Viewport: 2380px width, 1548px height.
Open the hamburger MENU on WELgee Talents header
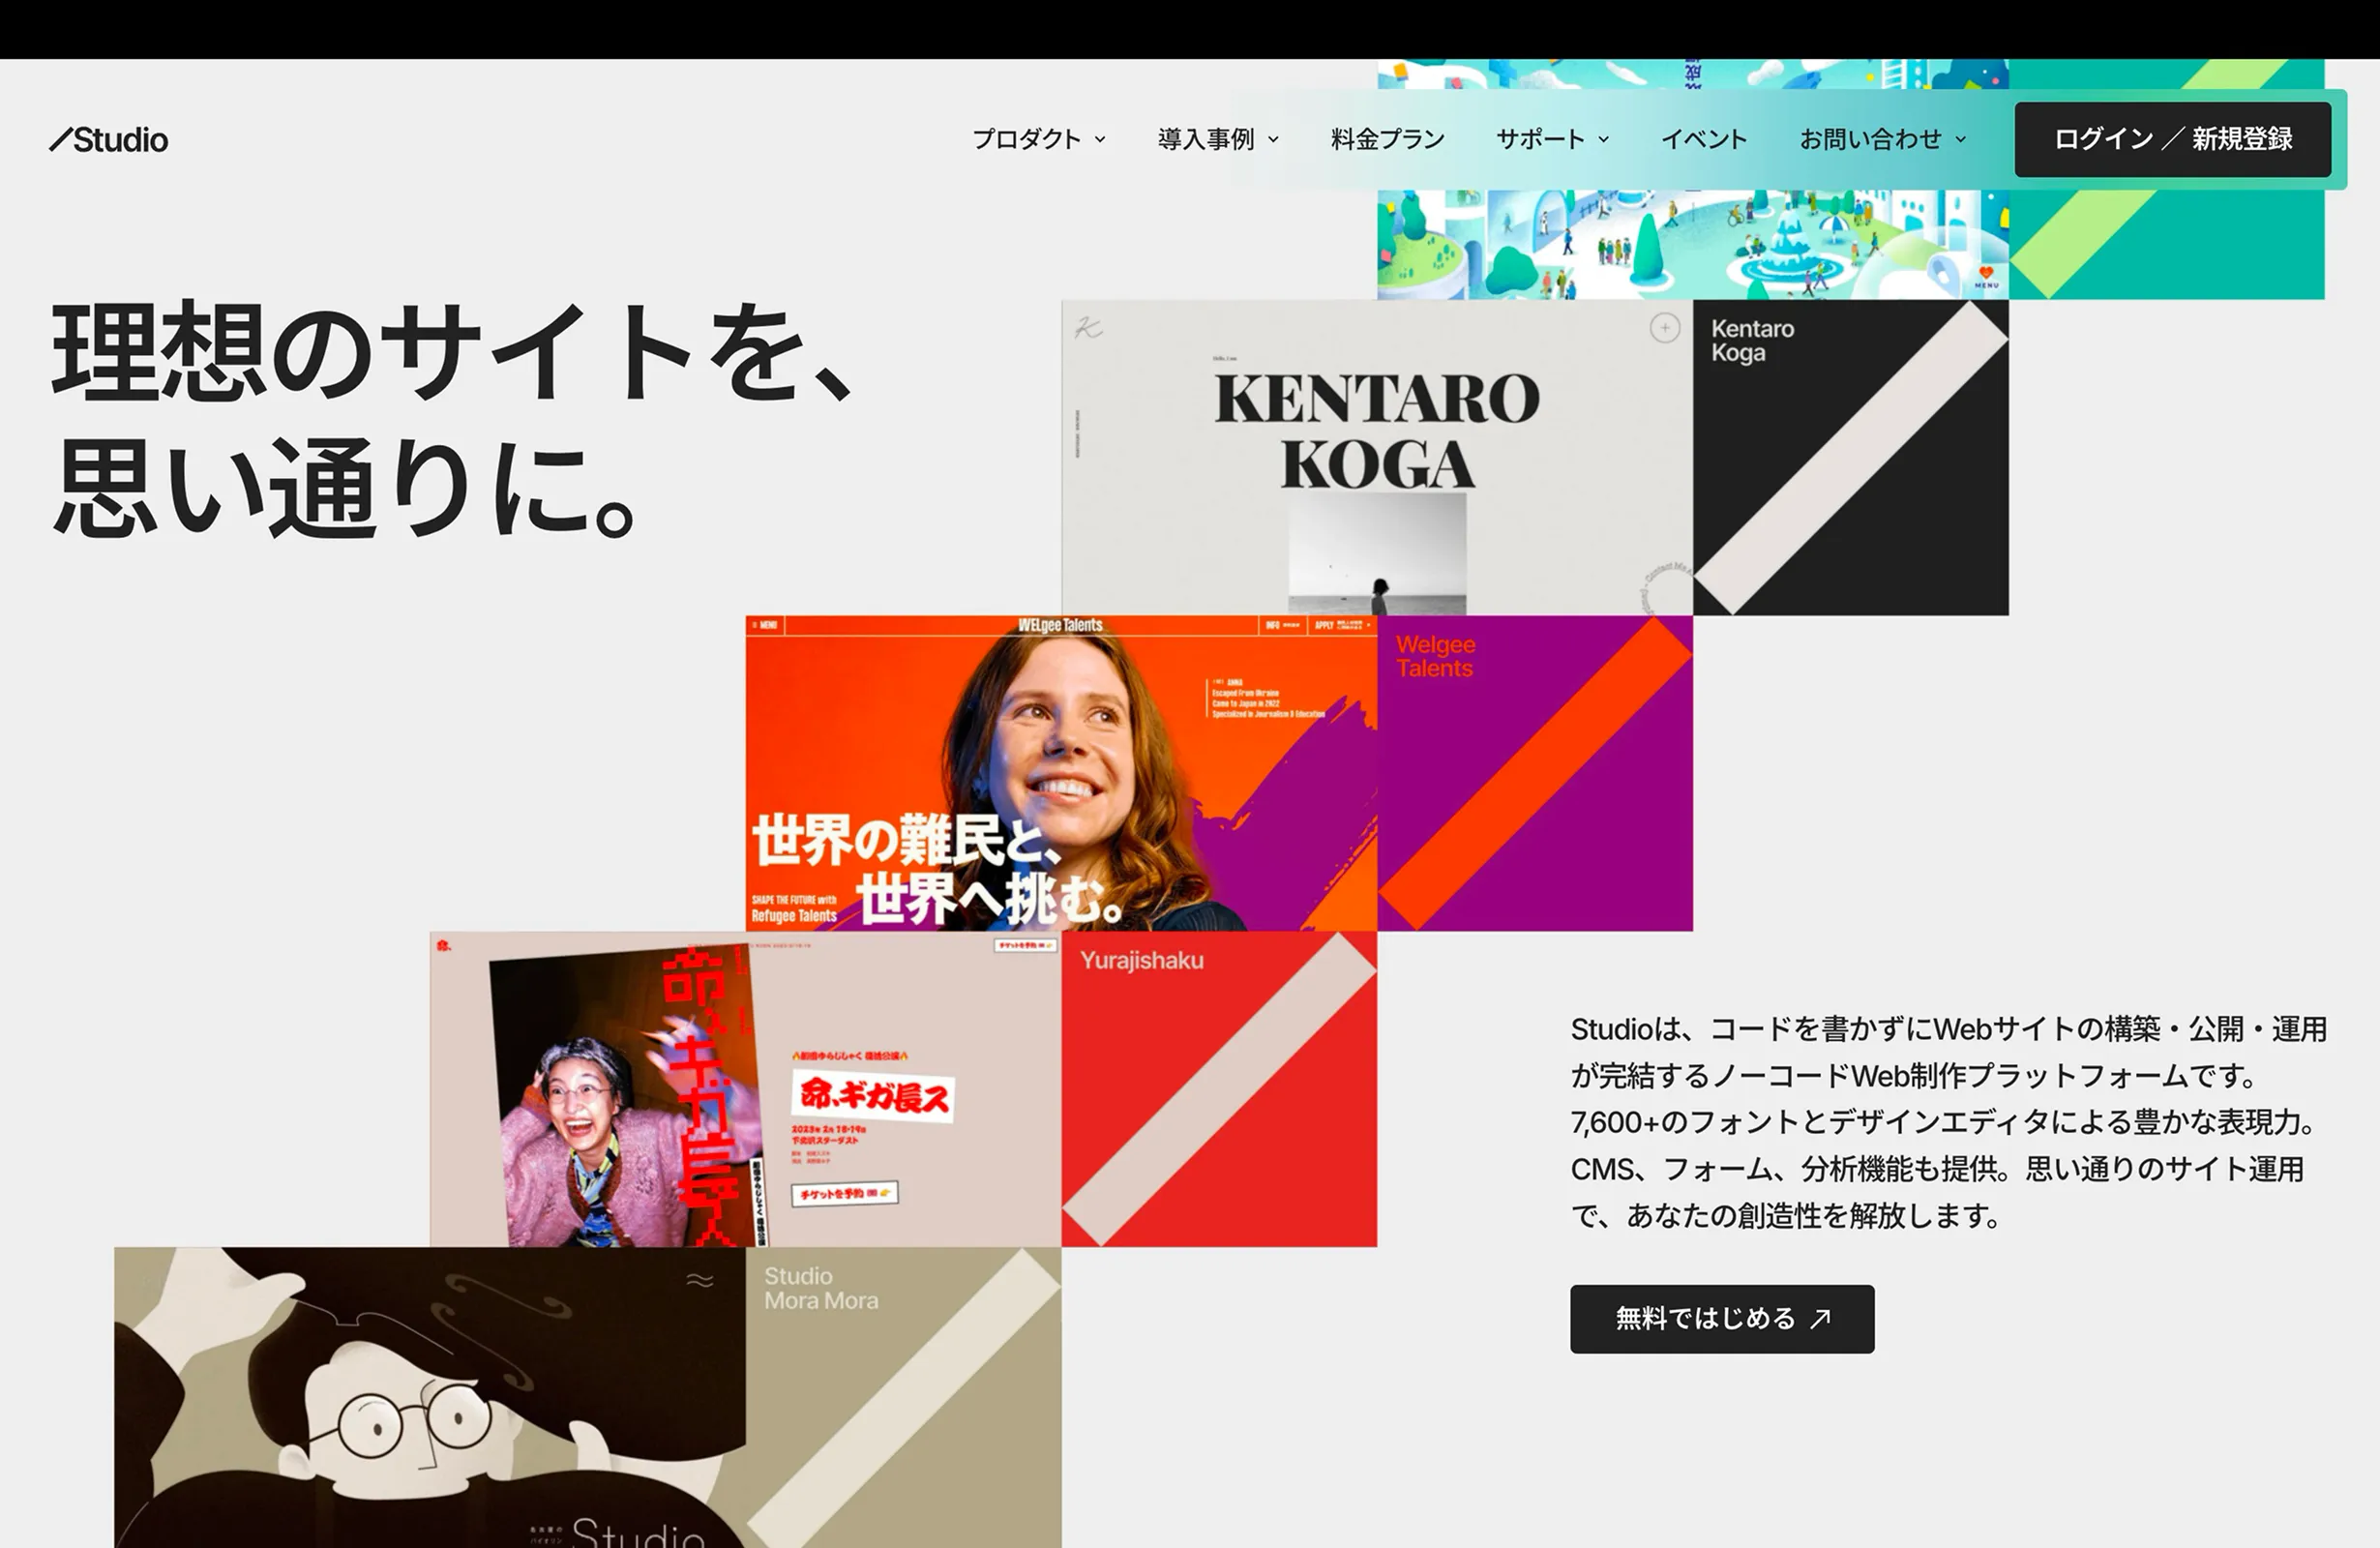coord(766,624)
